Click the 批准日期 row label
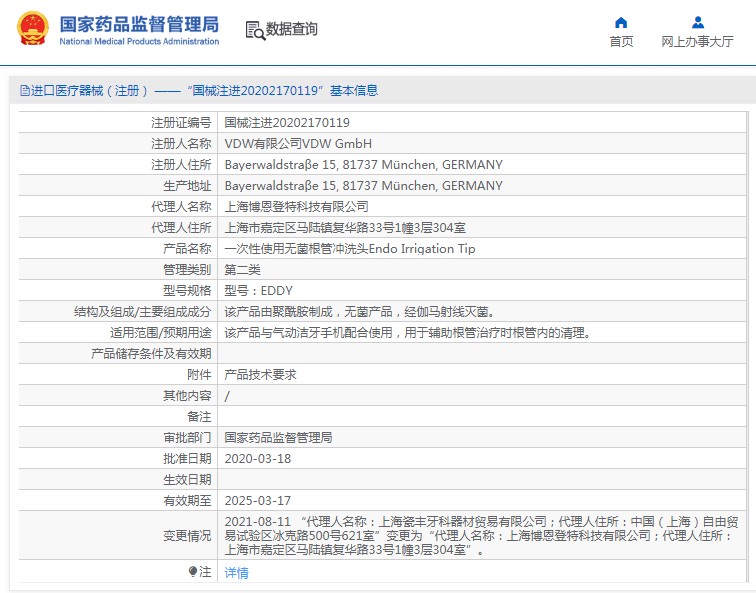The image size is (756, 593). click(187, 458)
